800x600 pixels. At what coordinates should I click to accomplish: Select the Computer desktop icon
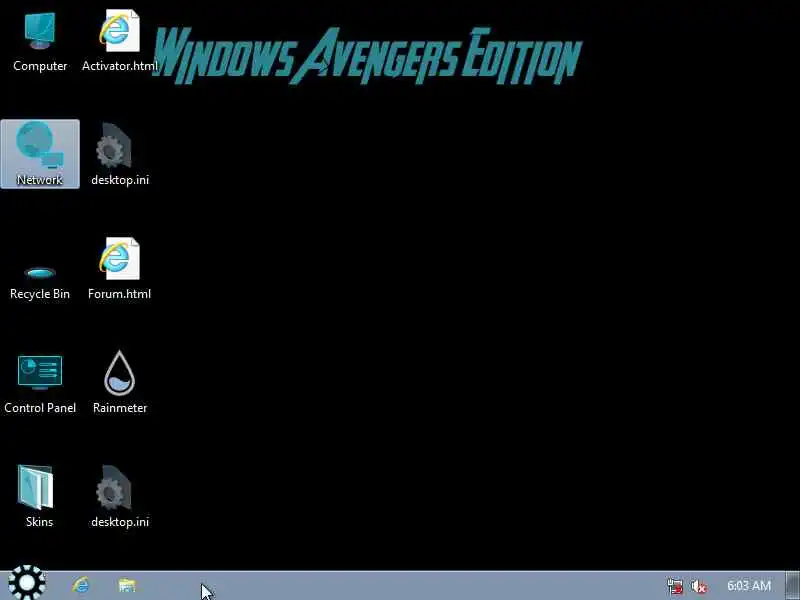pyautogui.click(x=40, y=42)
